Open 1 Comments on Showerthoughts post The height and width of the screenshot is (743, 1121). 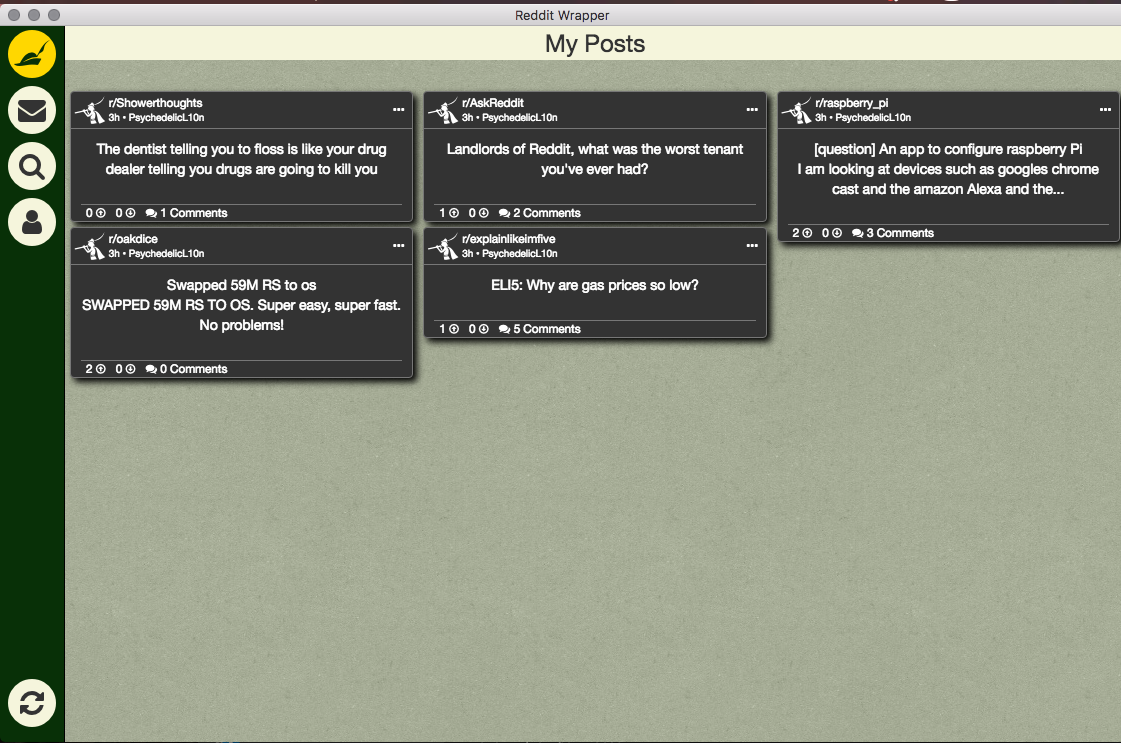[187, 213]
